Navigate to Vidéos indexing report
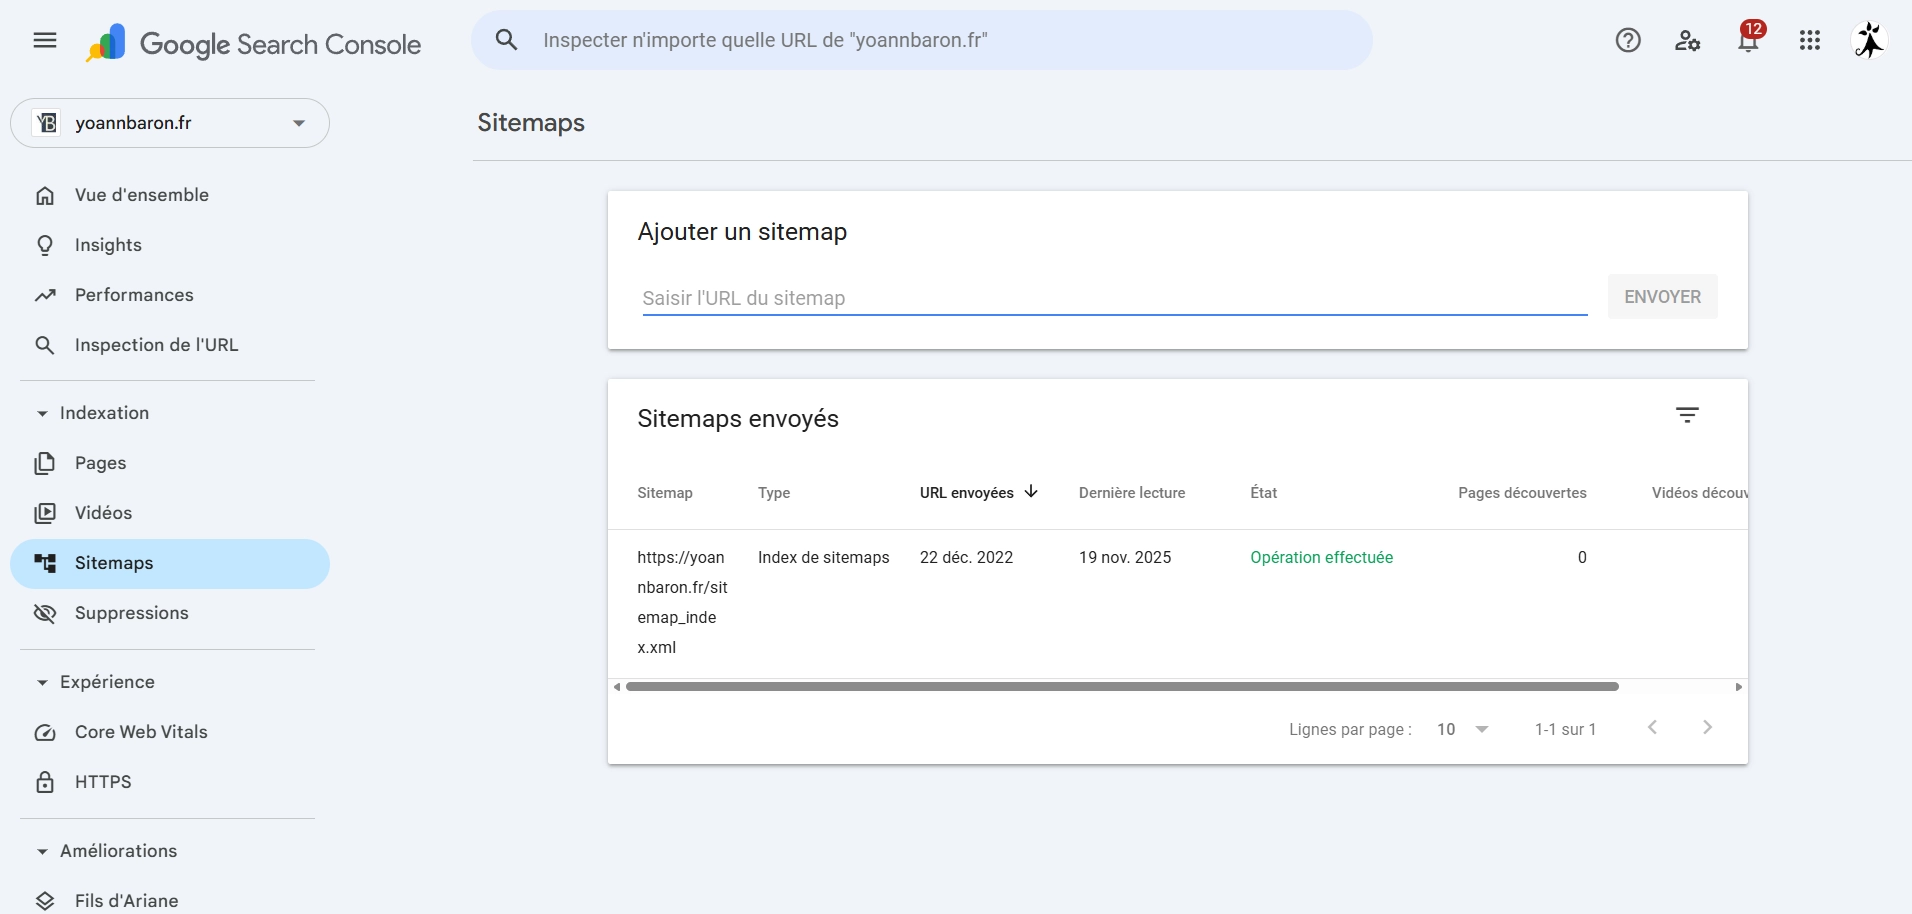This screenshot has width=1912, height=914. tap(170, 513)
